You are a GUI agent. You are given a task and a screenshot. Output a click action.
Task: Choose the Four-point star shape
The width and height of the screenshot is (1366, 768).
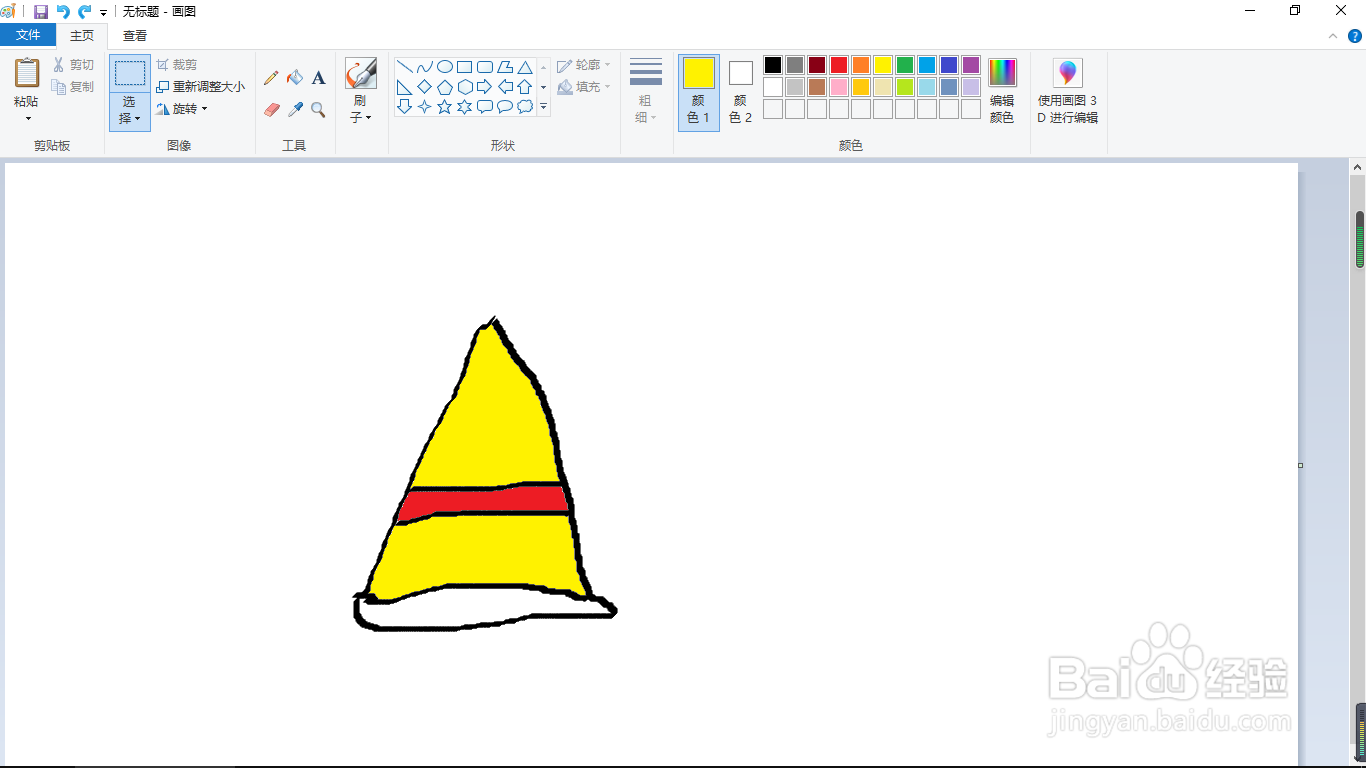pos(425,106)
